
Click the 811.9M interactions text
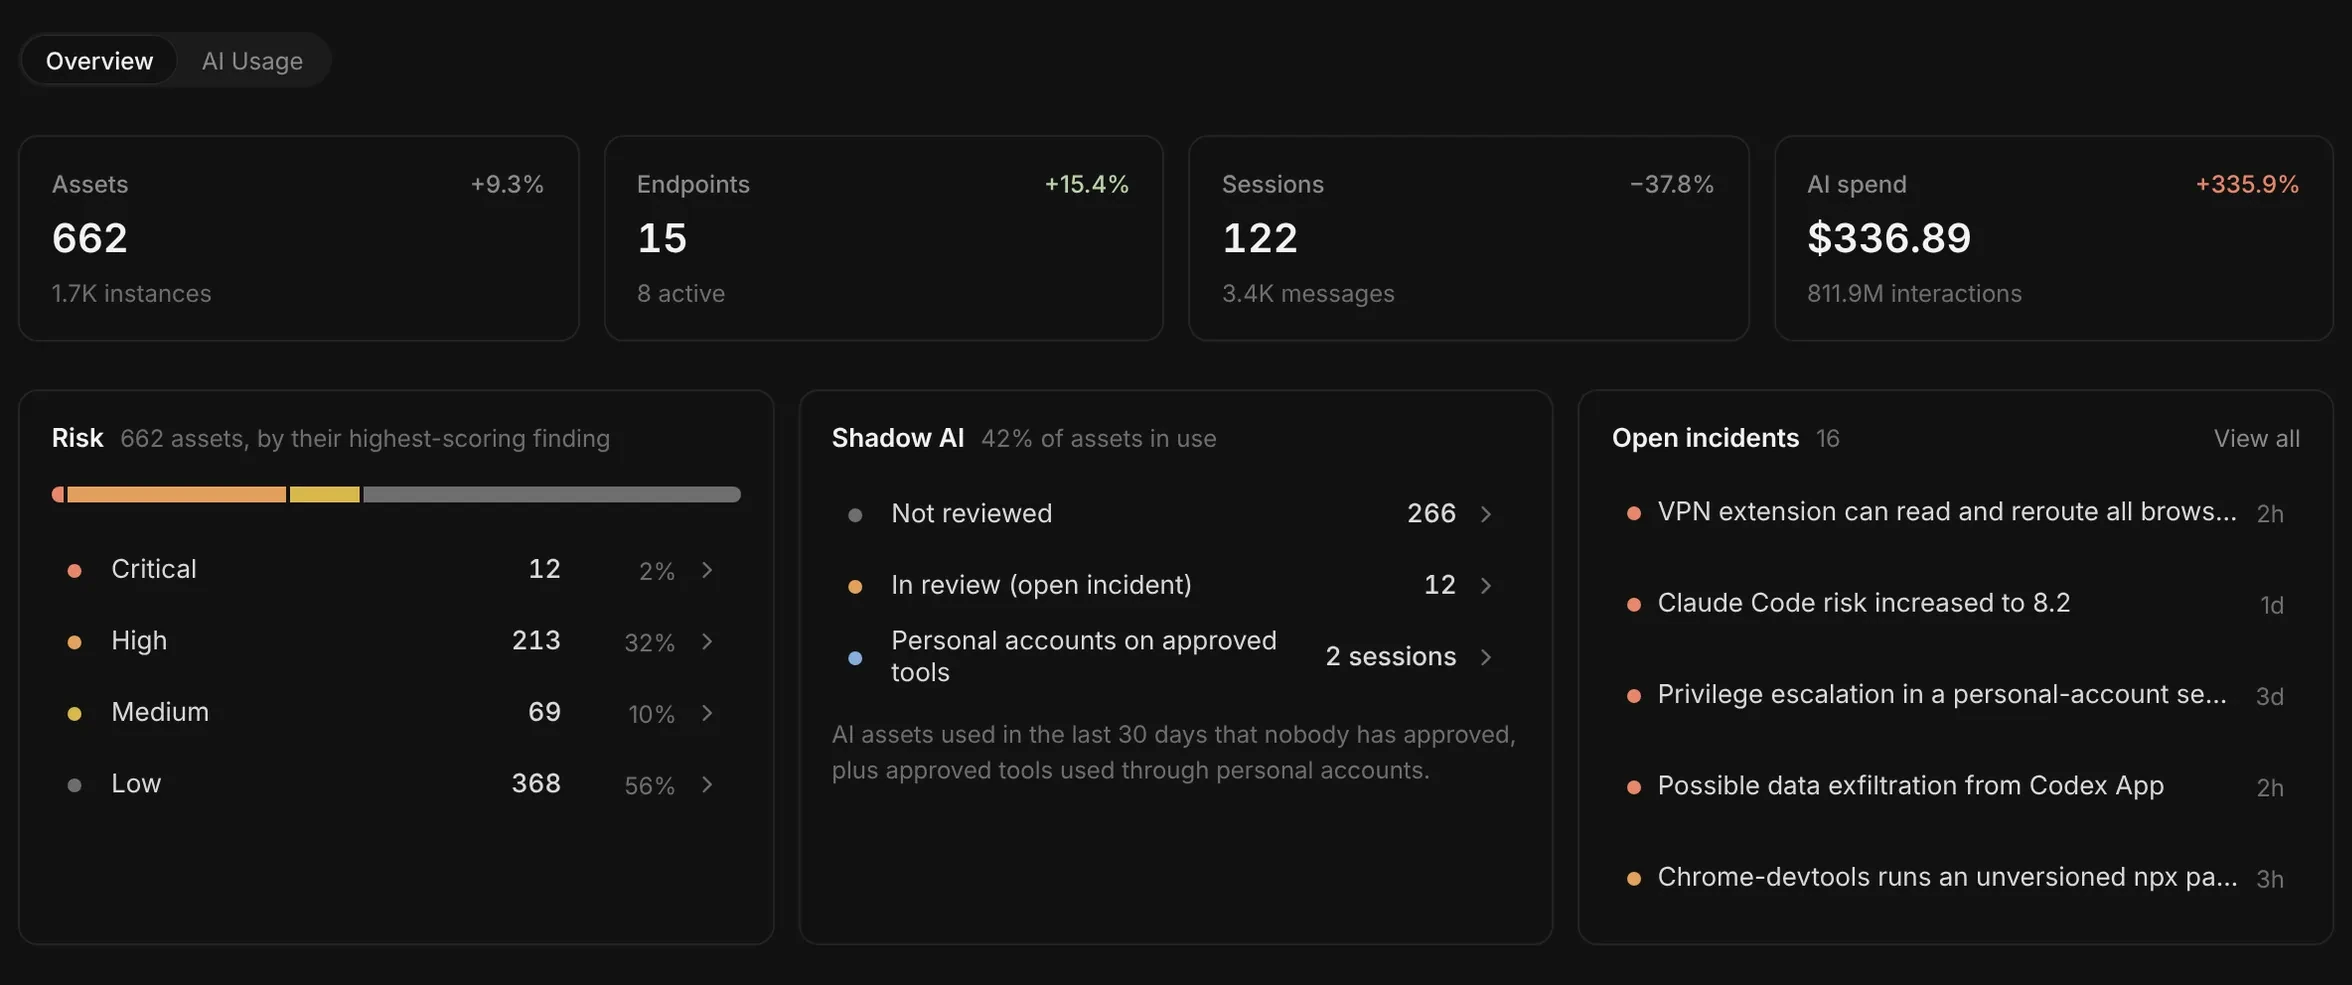pos(1913,293)
